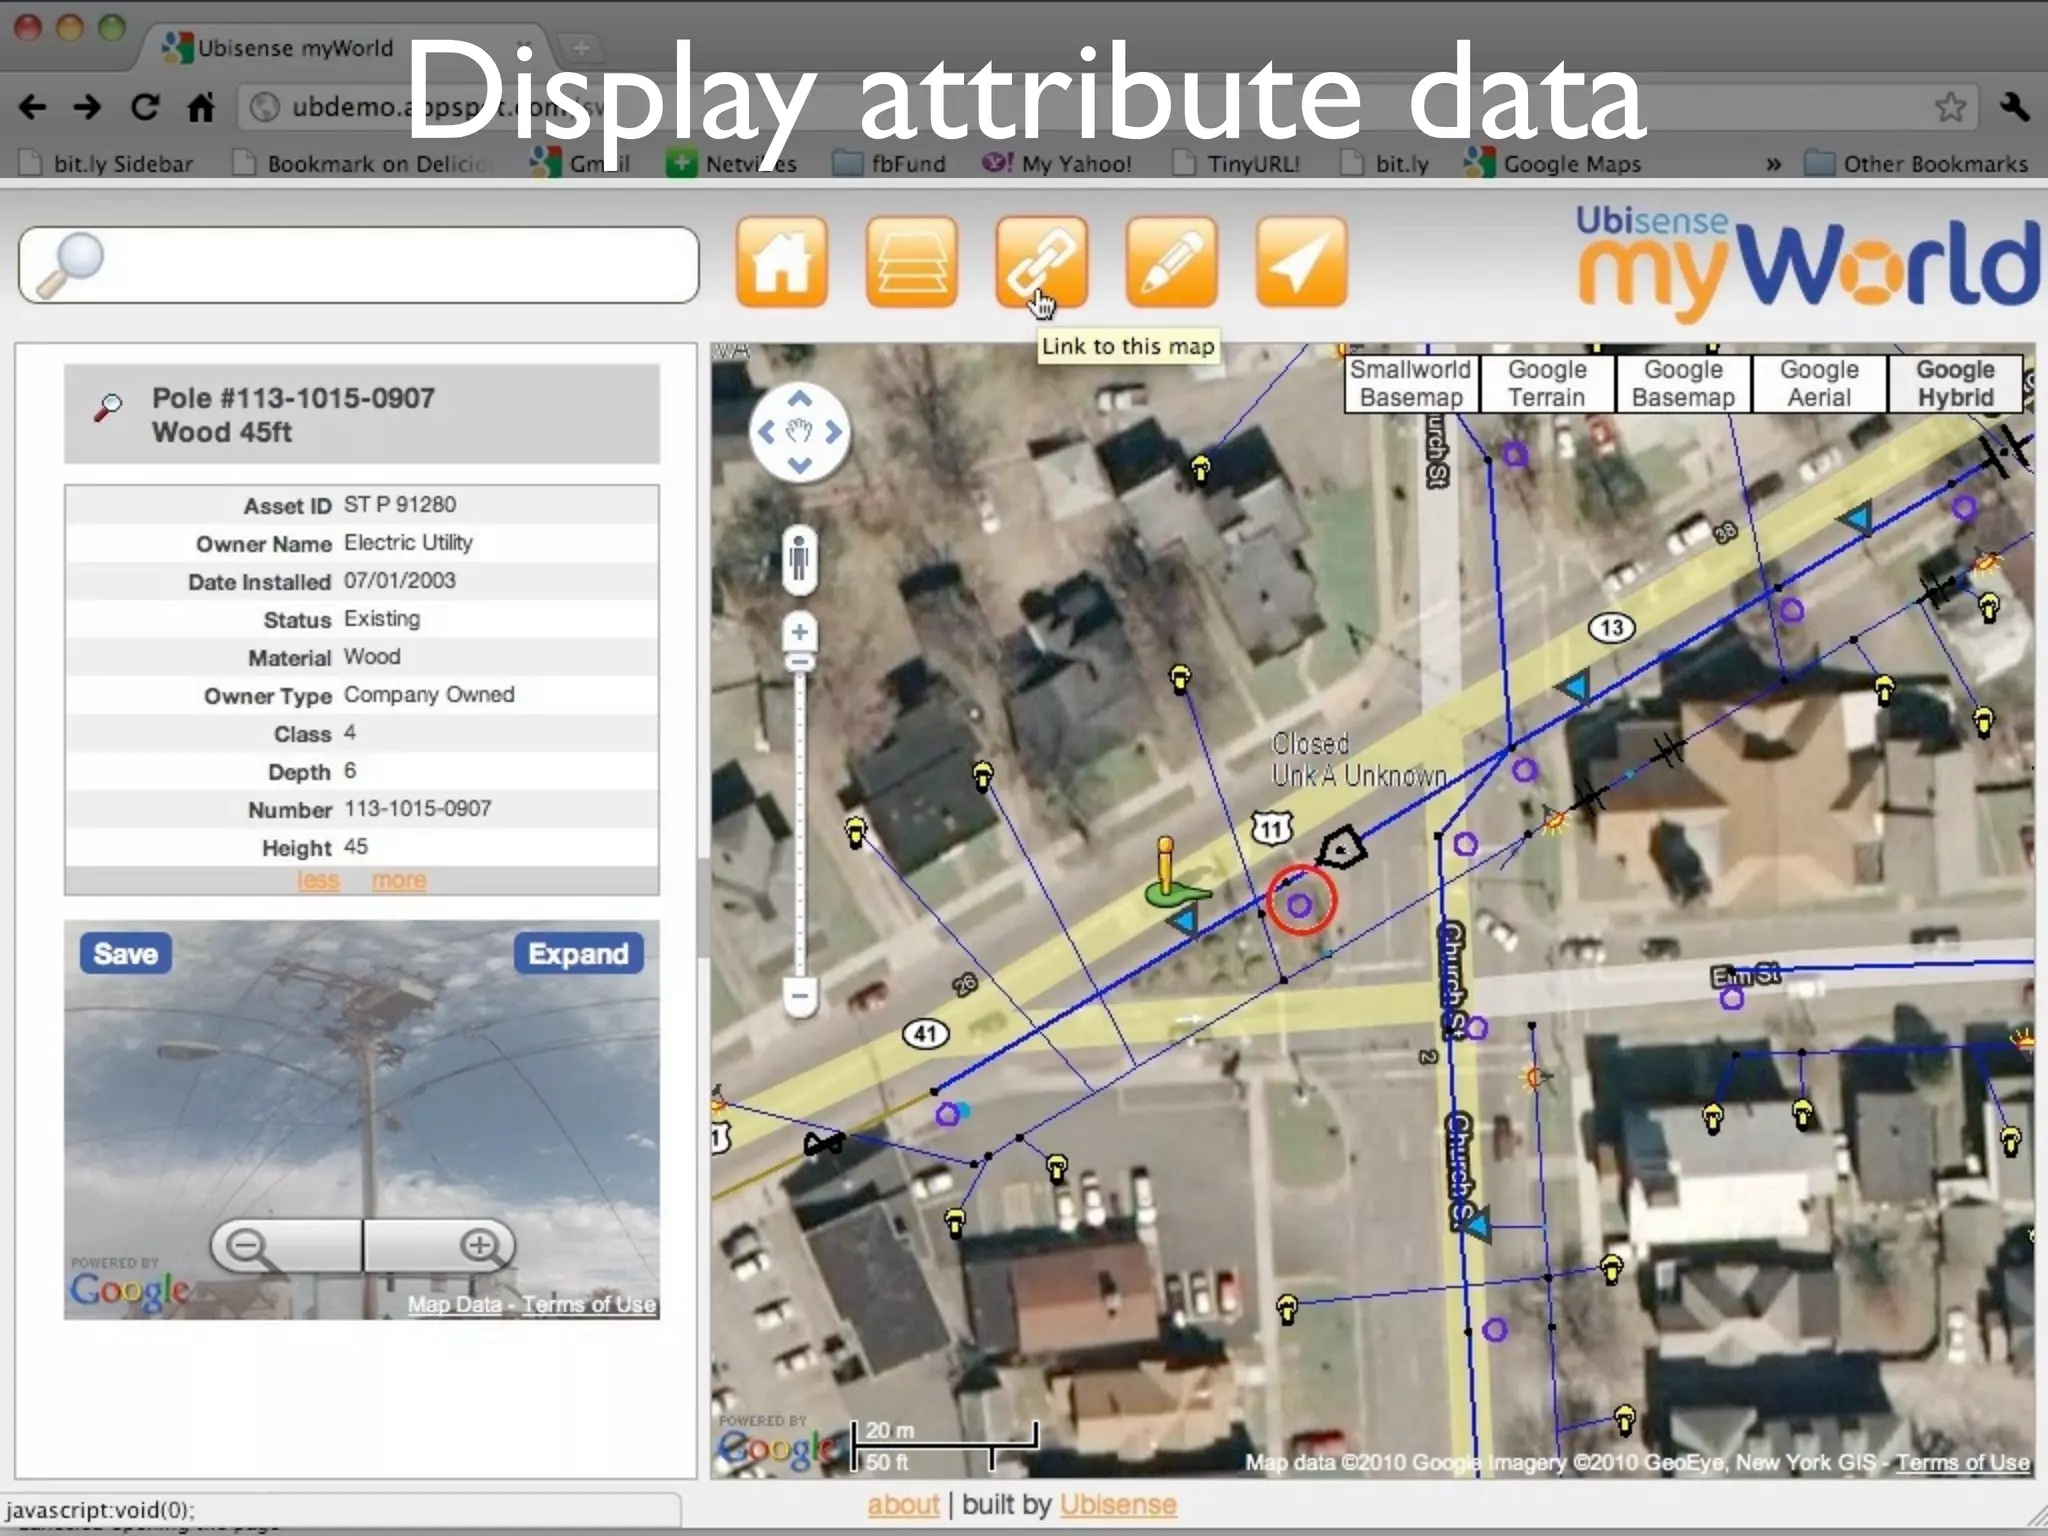The image size is (2048, 1536).
Task: Click Owner Name value 'Electric Utility'
Action: click(408, 542)
